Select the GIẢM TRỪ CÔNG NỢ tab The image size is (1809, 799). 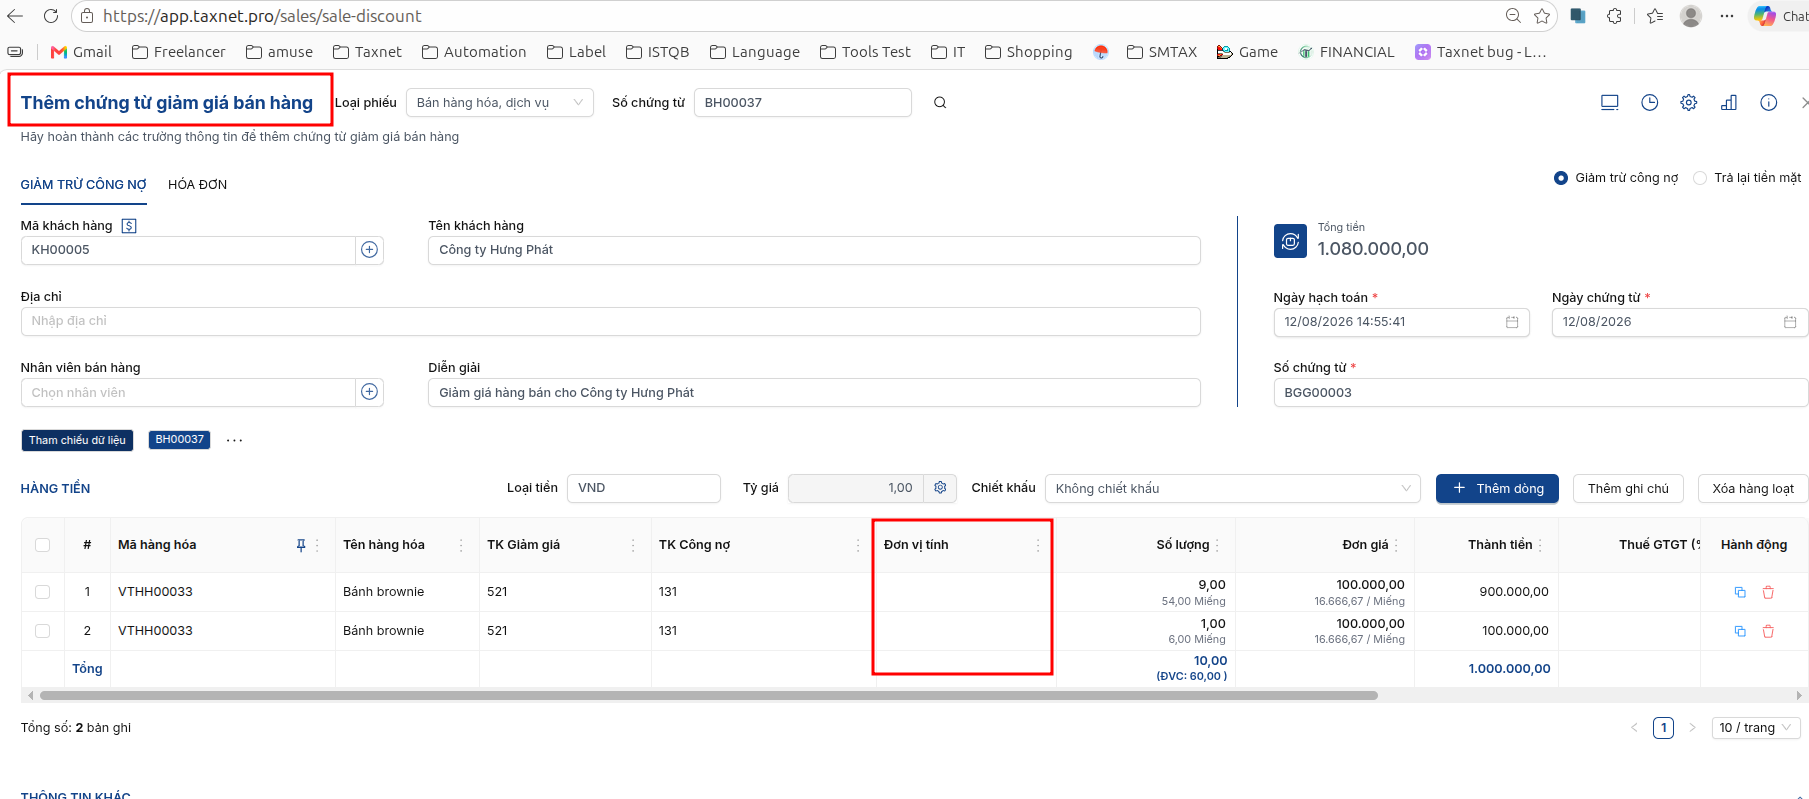(x=84, y=185)
